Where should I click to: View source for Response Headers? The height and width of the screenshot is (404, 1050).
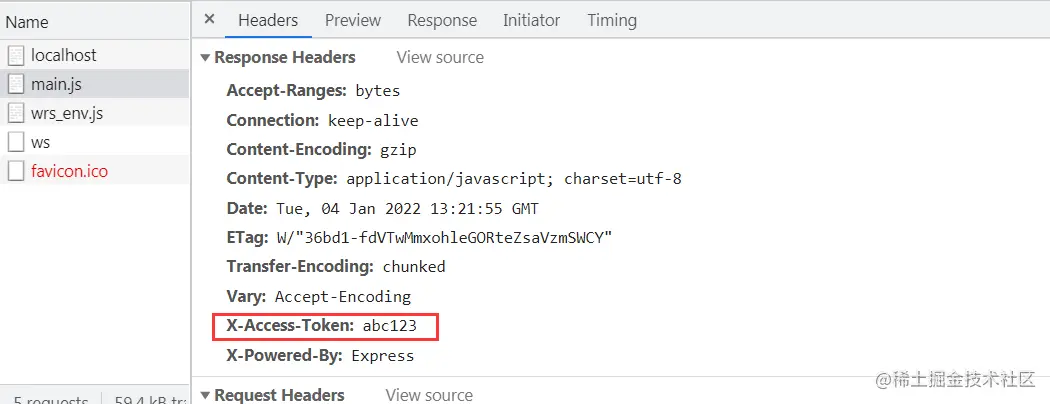pos(440,58)
